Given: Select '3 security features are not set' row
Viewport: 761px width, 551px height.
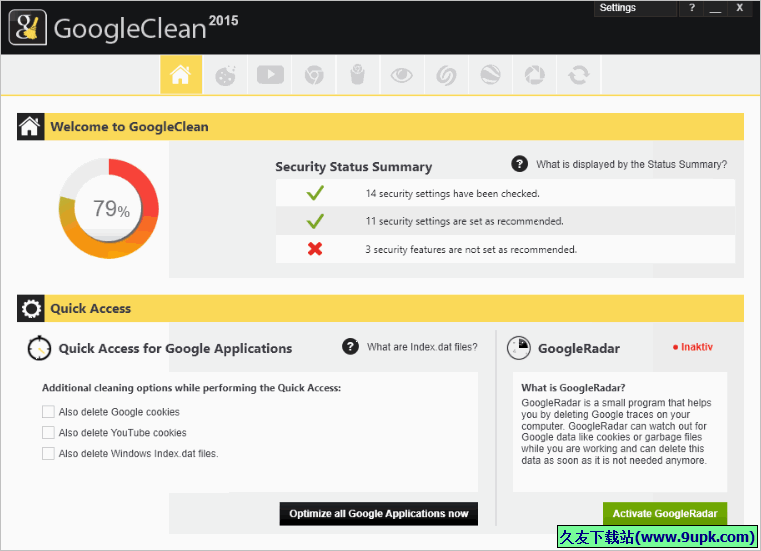Looking at the screenshot, I should coord(505,249).
